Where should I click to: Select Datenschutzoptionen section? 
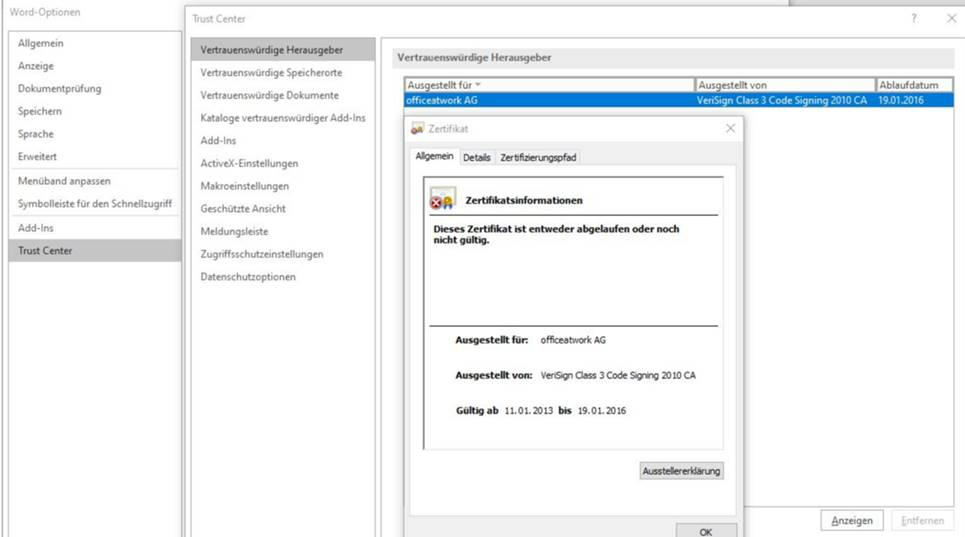[x=247, y=277]
